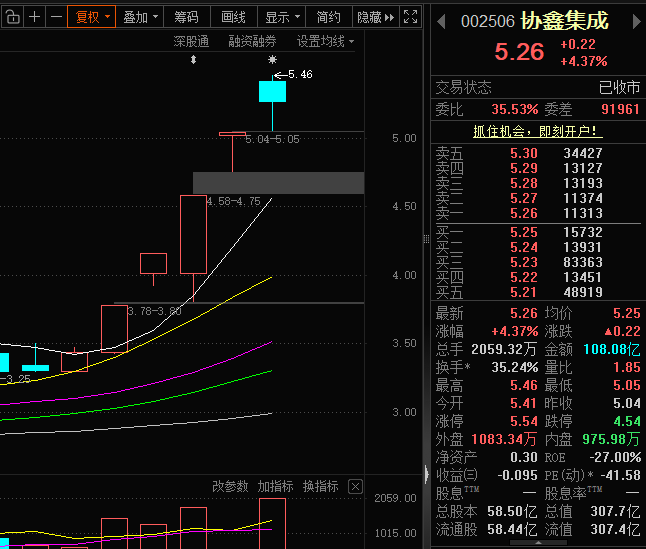Click stock code 002506

point(488,21)
